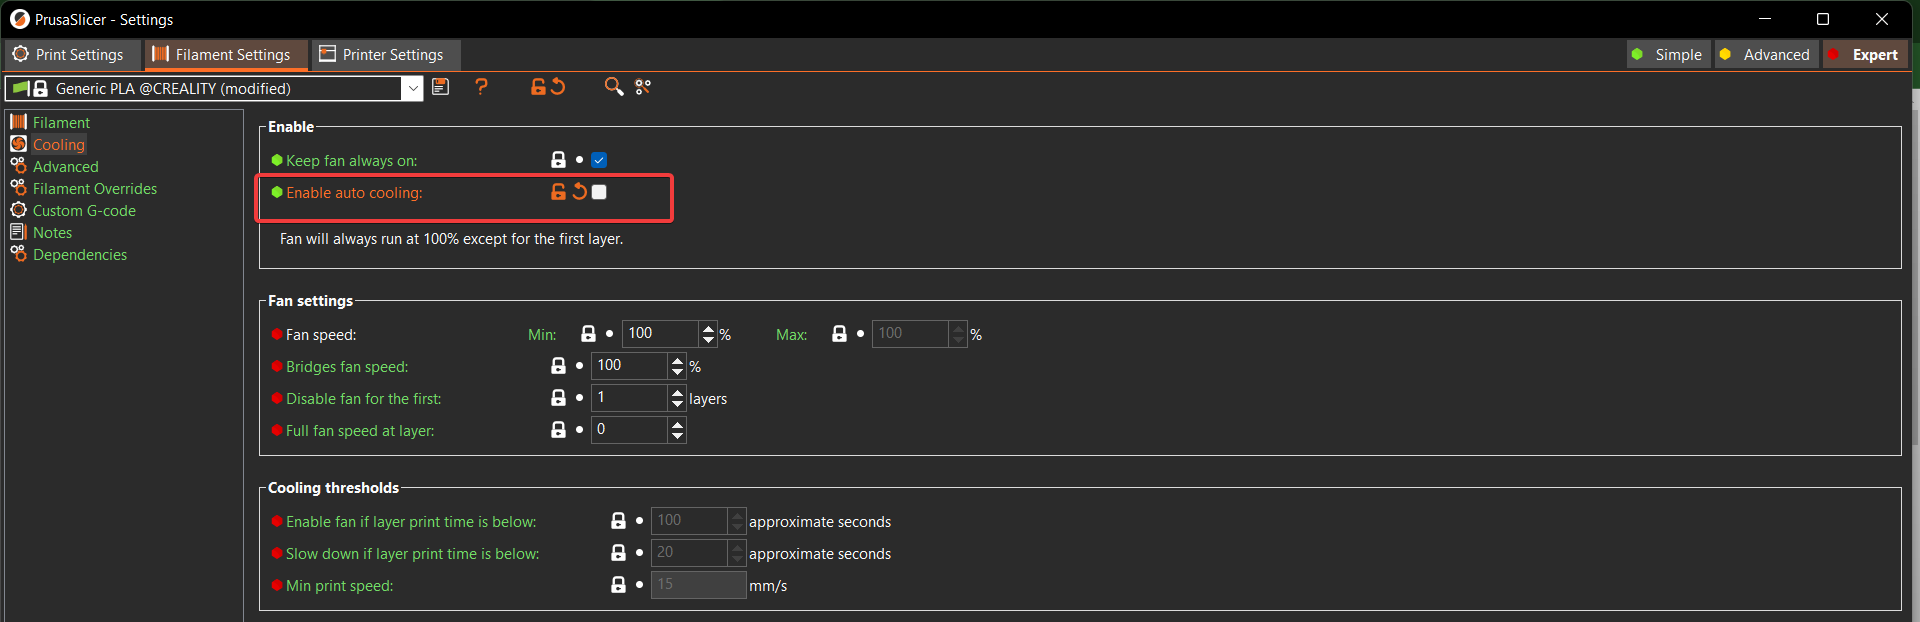The height and width of the screenshot is (622, 1920).
Task: Click the undo arrow beside Enable auto cooling
Action: [579, 192]
